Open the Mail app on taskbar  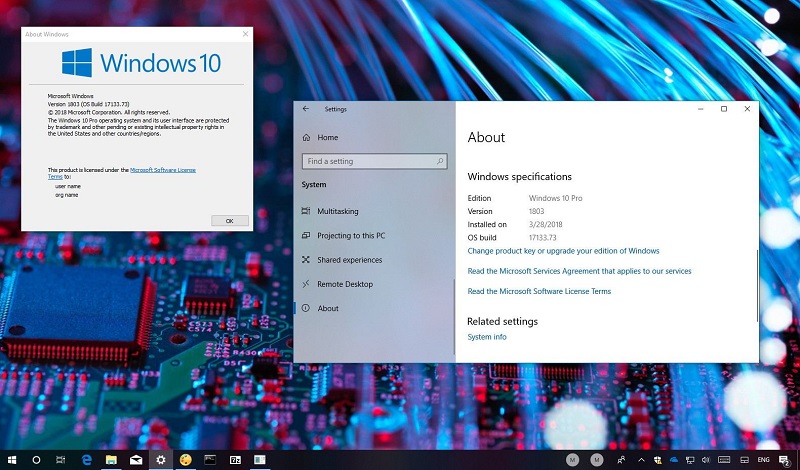click(x=136, y=460)
